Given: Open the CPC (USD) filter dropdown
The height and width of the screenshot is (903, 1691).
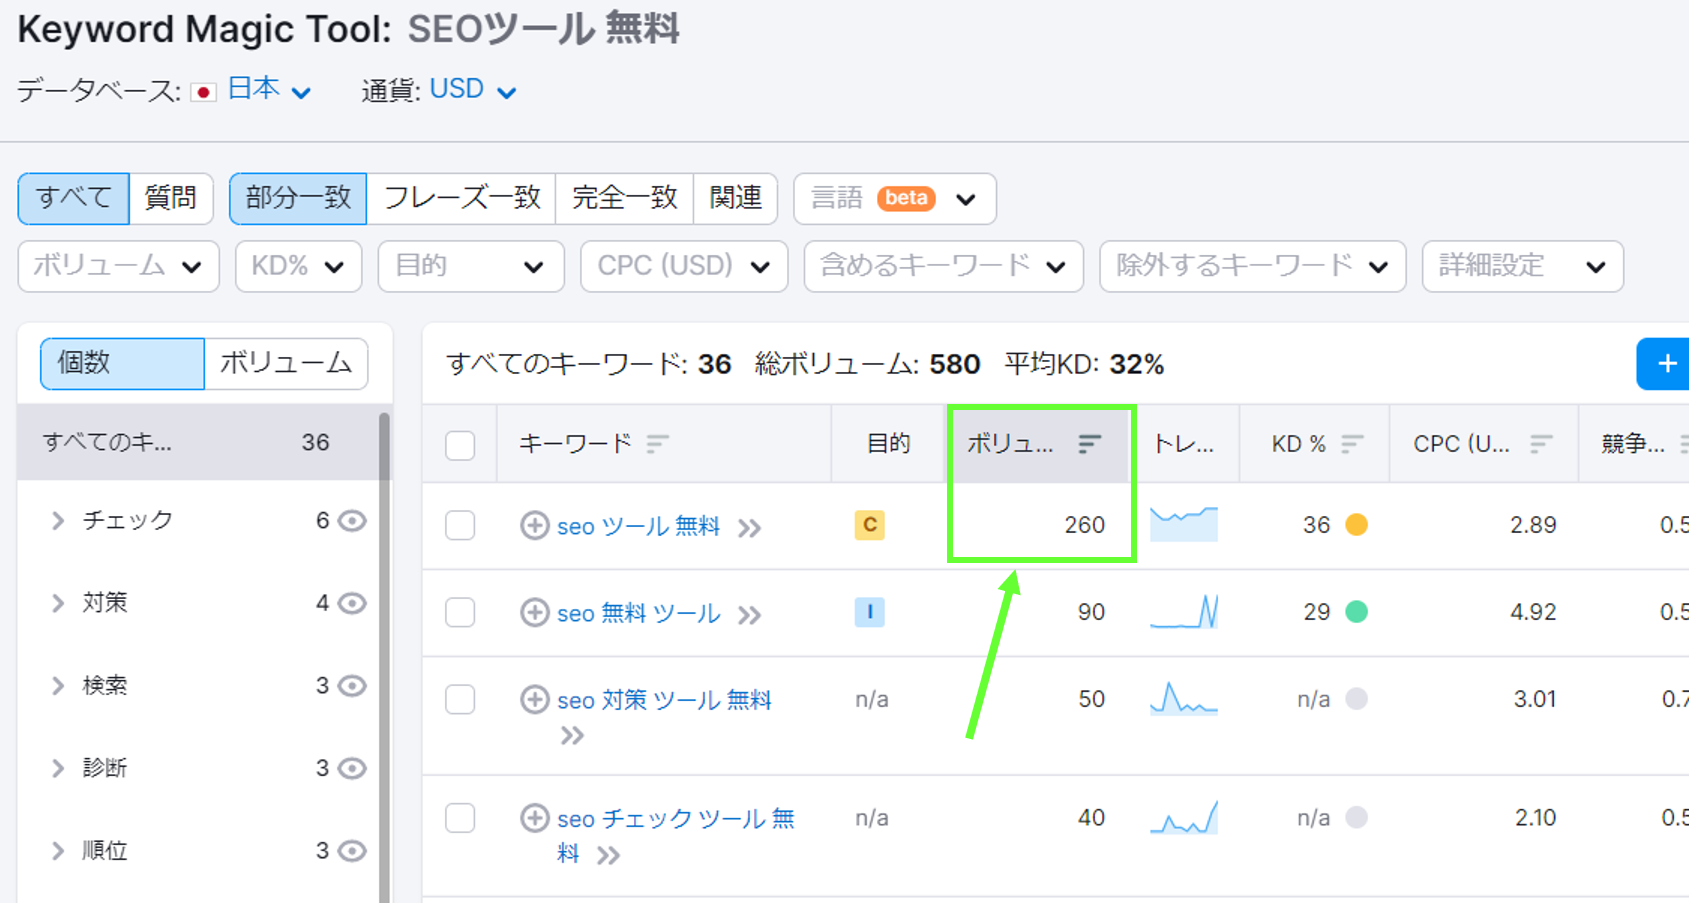Looking at the screenshot, I should 684,266.
